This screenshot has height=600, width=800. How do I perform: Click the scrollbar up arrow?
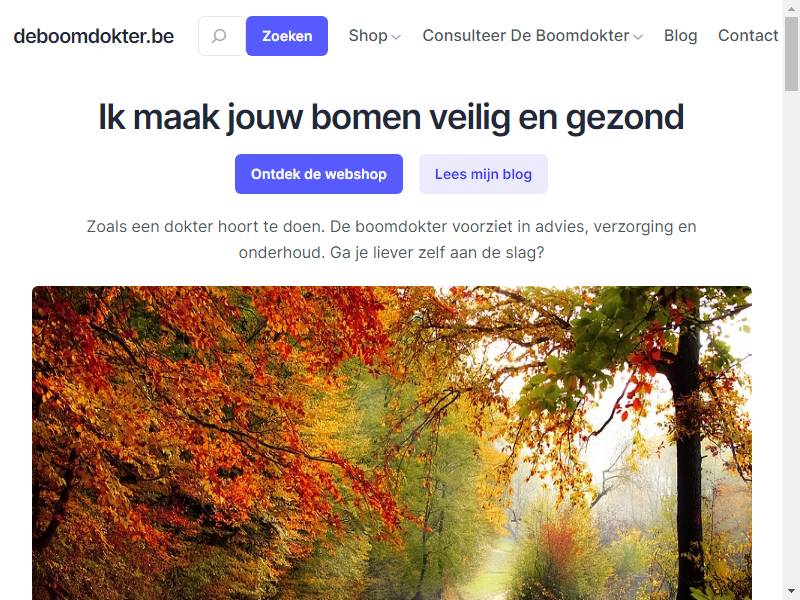791,7
